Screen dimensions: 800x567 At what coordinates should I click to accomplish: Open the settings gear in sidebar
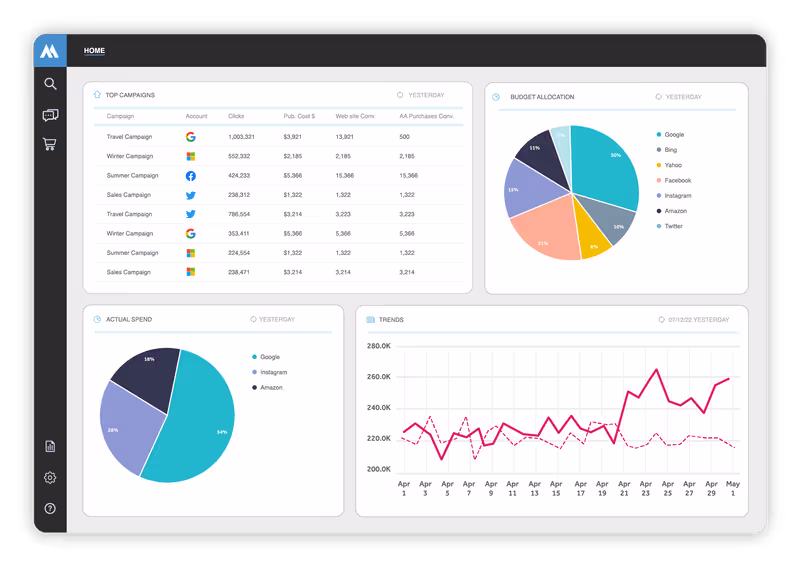coord(50,478)
